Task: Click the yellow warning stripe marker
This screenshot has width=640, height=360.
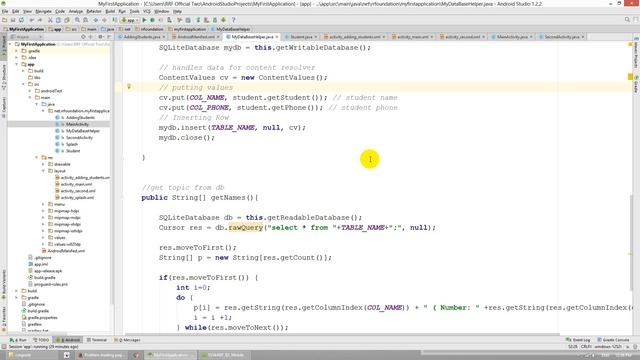Action: coord(630,76)
